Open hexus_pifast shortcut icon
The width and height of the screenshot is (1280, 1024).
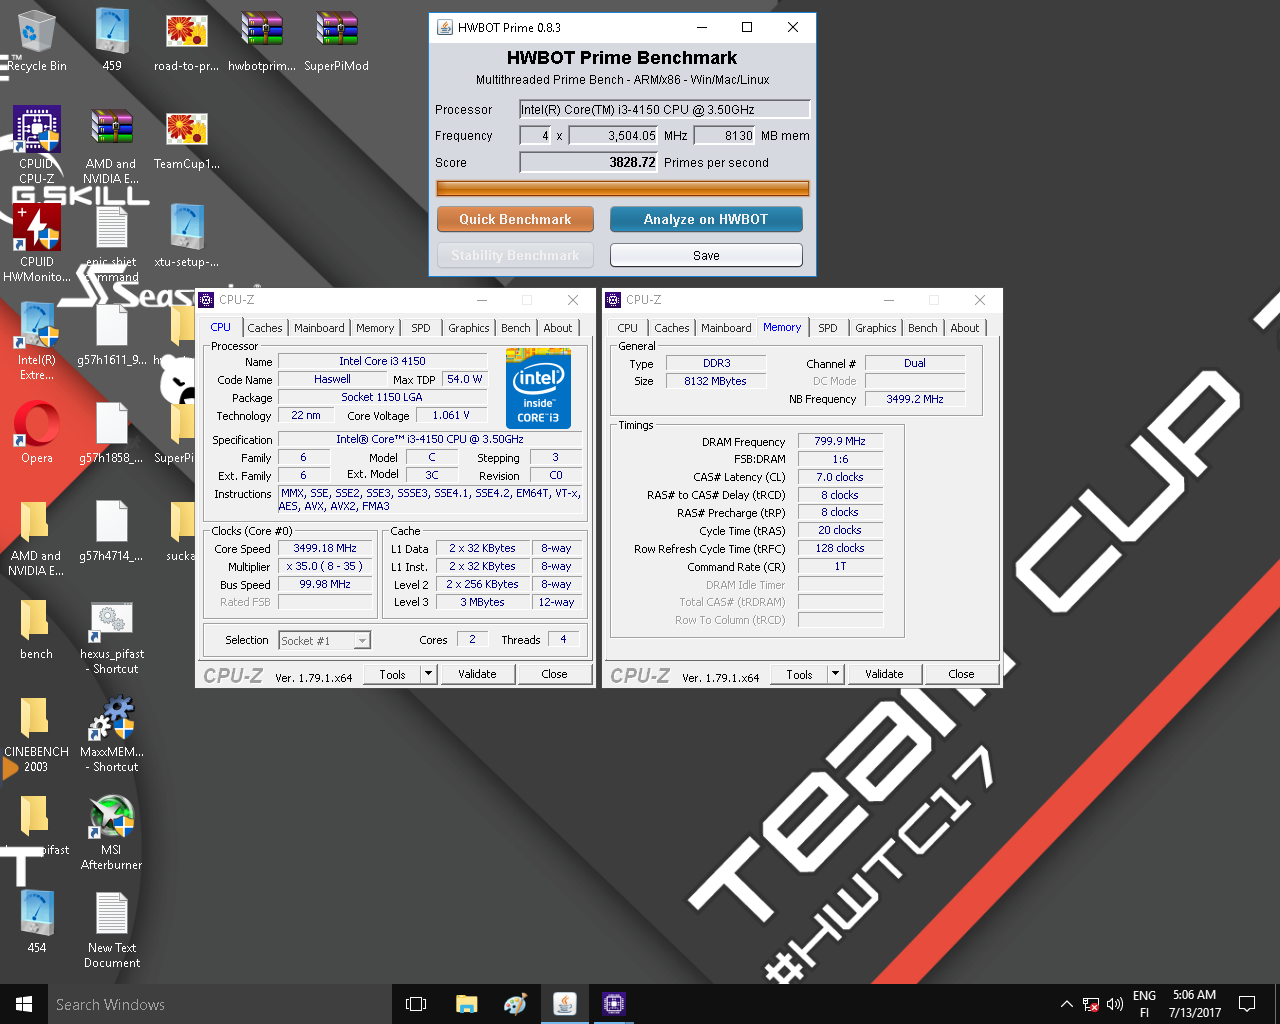(x=112, y=637)
